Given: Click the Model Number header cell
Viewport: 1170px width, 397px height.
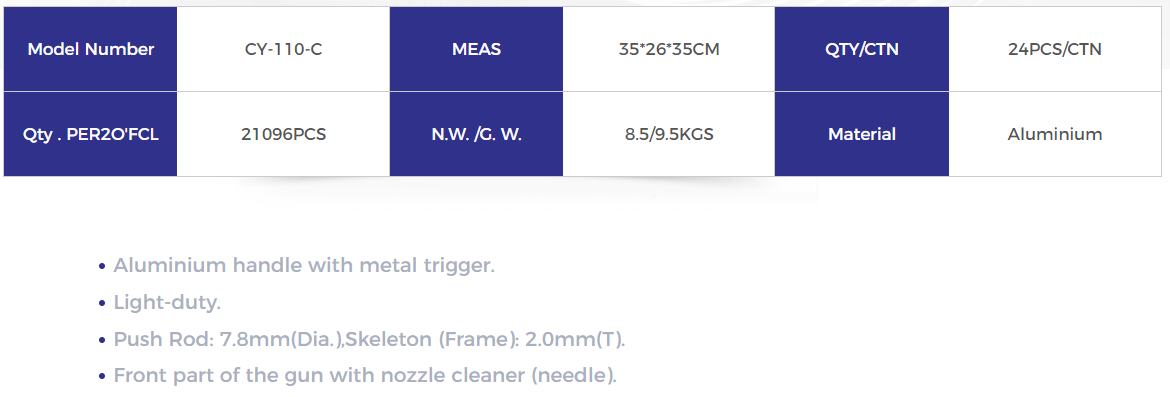Looking at the screenshot, I should click(x=90, y=49).
